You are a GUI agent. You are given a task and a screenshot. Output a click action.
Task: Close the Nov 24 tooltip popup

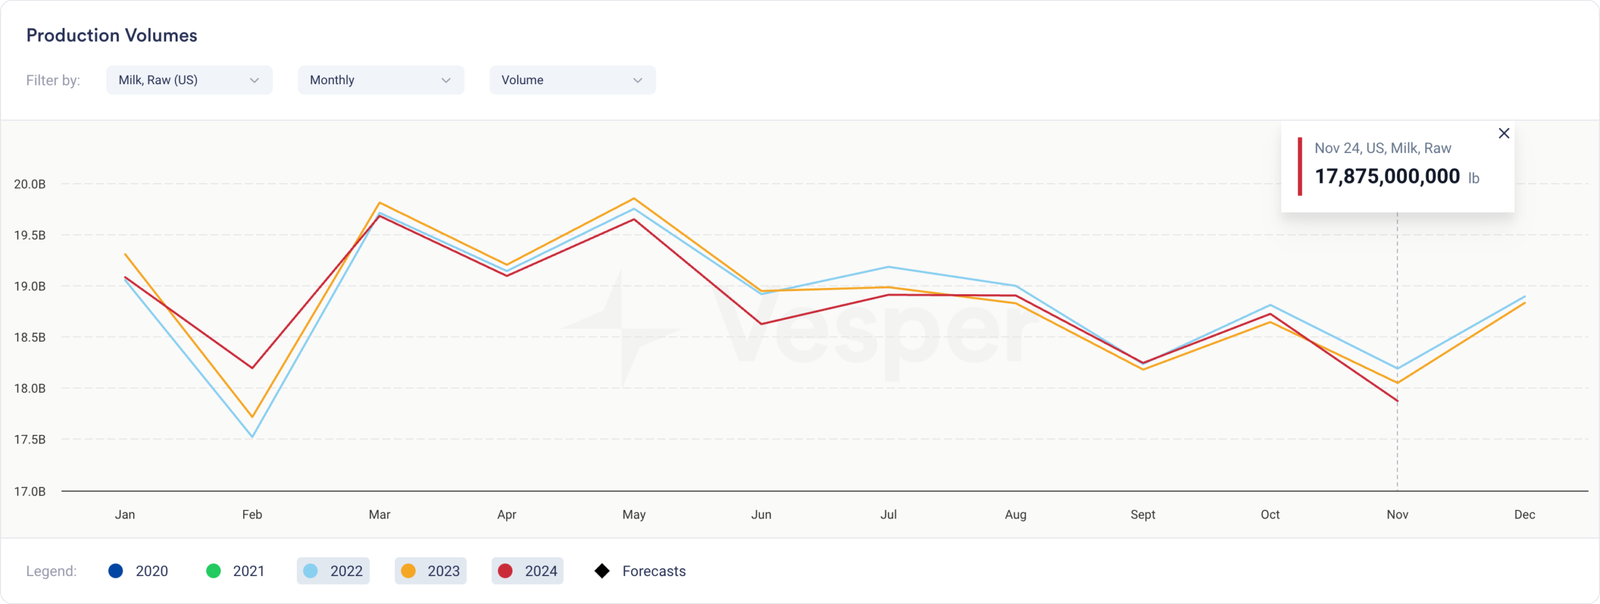point(1503,133)
